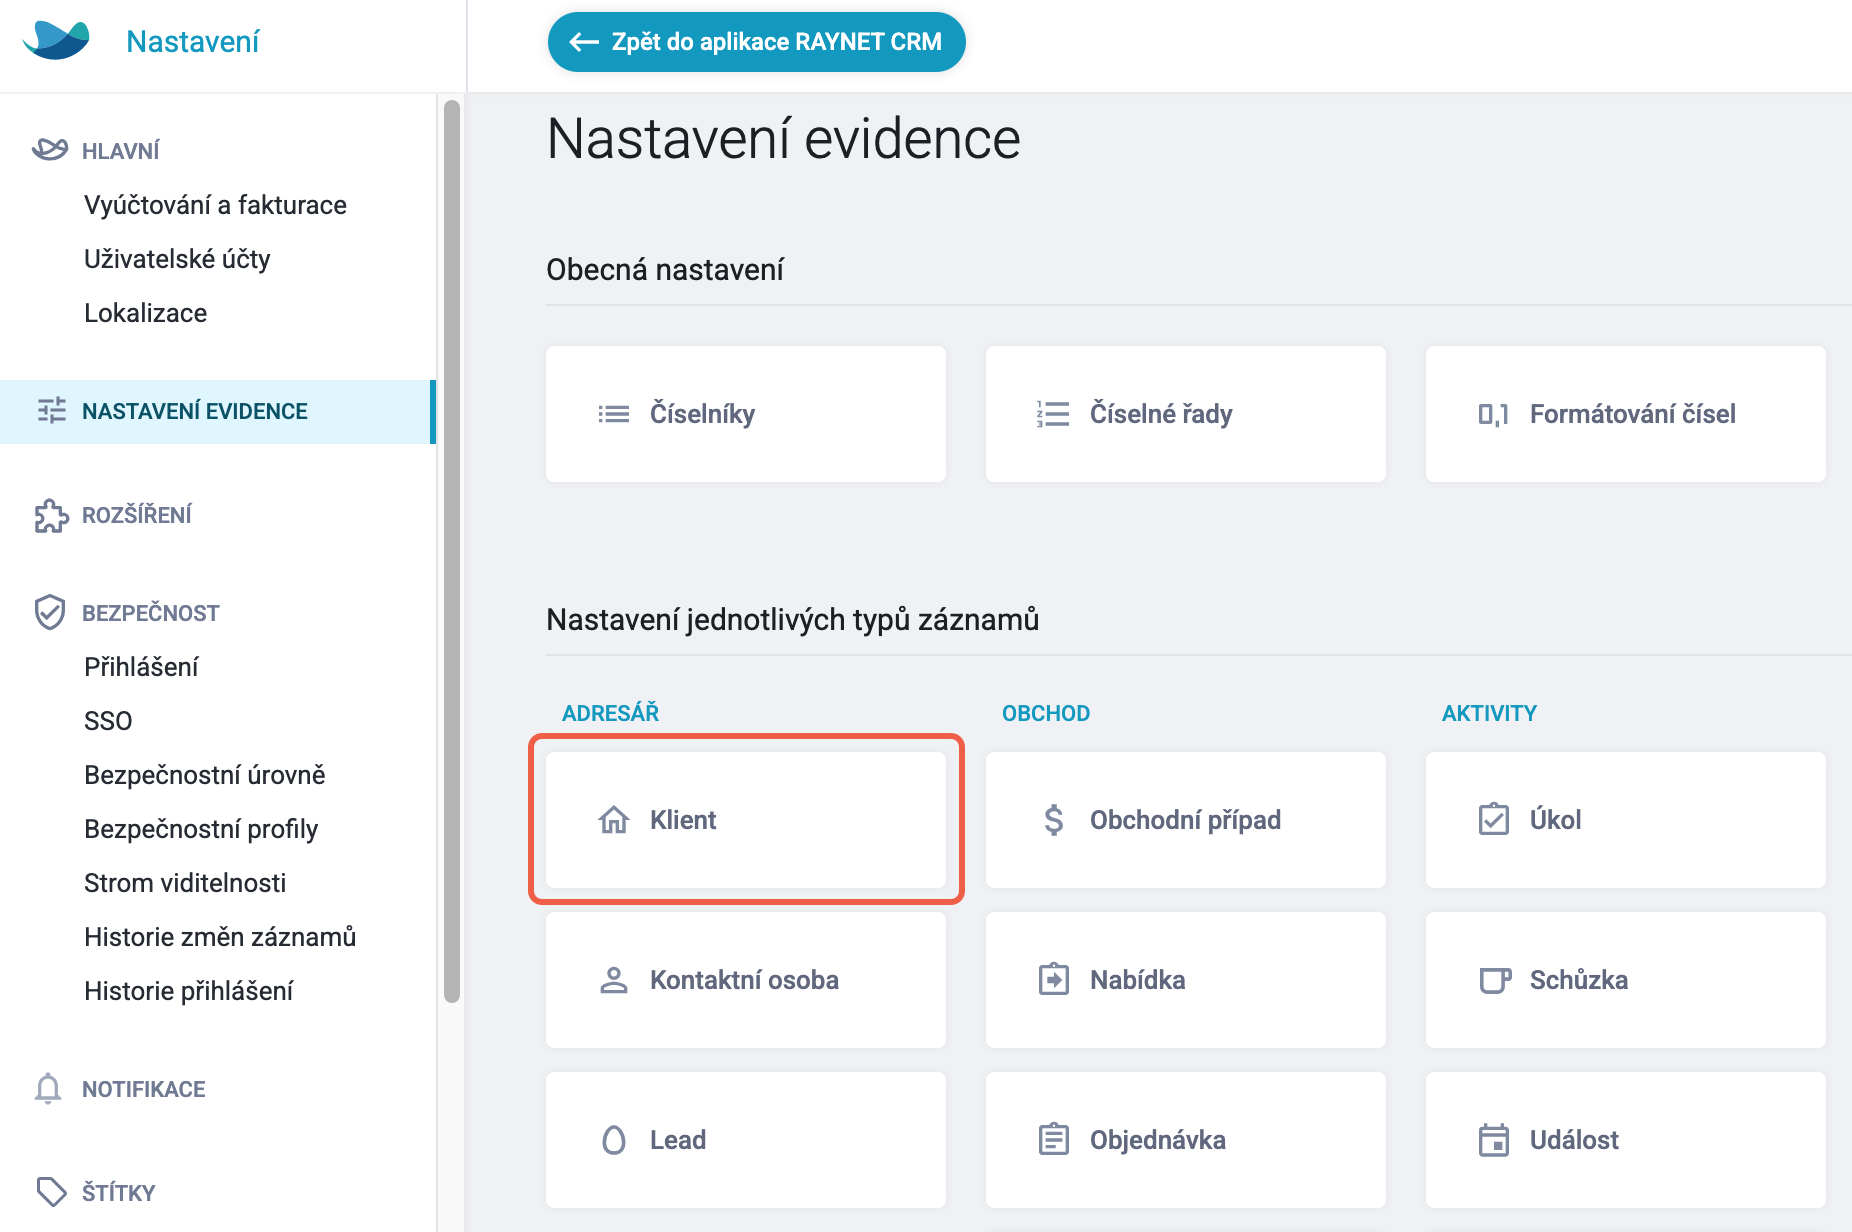Click the Číselníky list icon

coord(614,414)
